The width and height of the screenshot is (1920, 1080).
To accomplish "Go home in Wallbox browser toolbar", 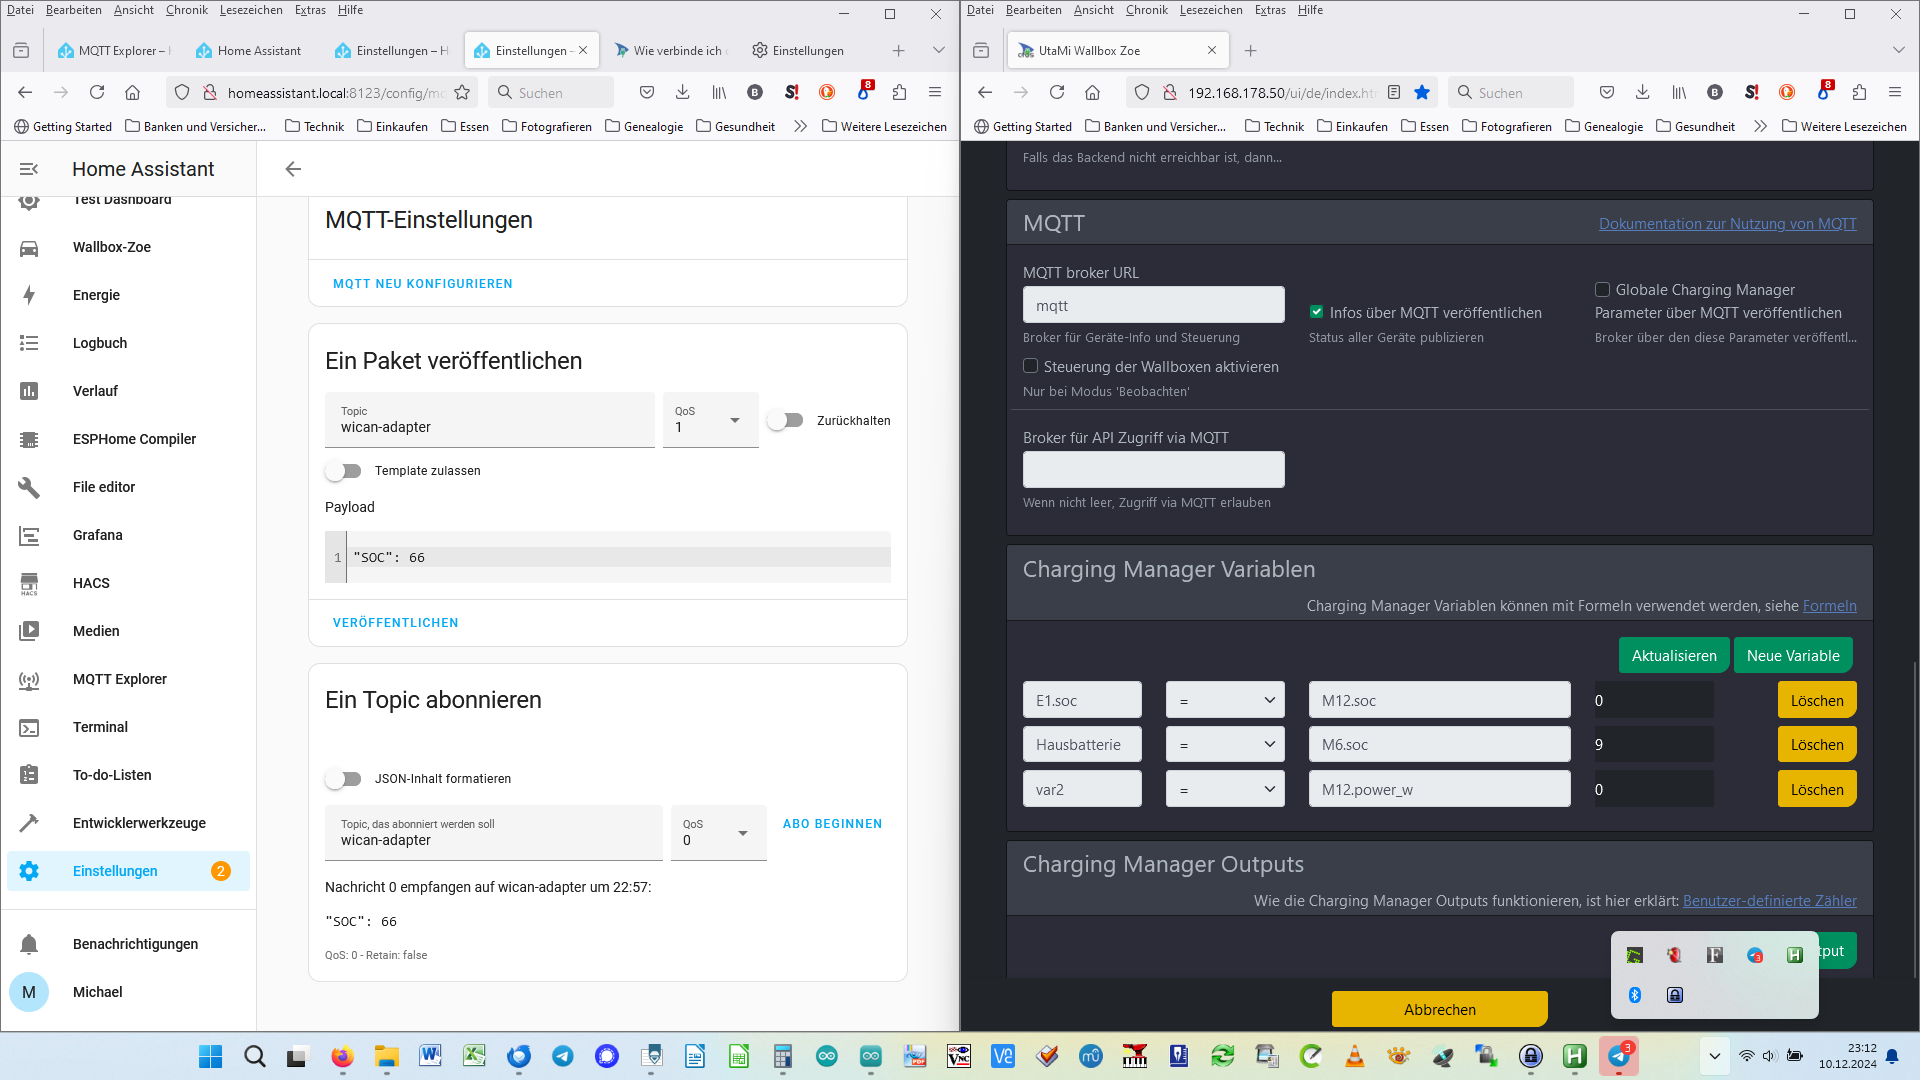I will pos(1093,93).
